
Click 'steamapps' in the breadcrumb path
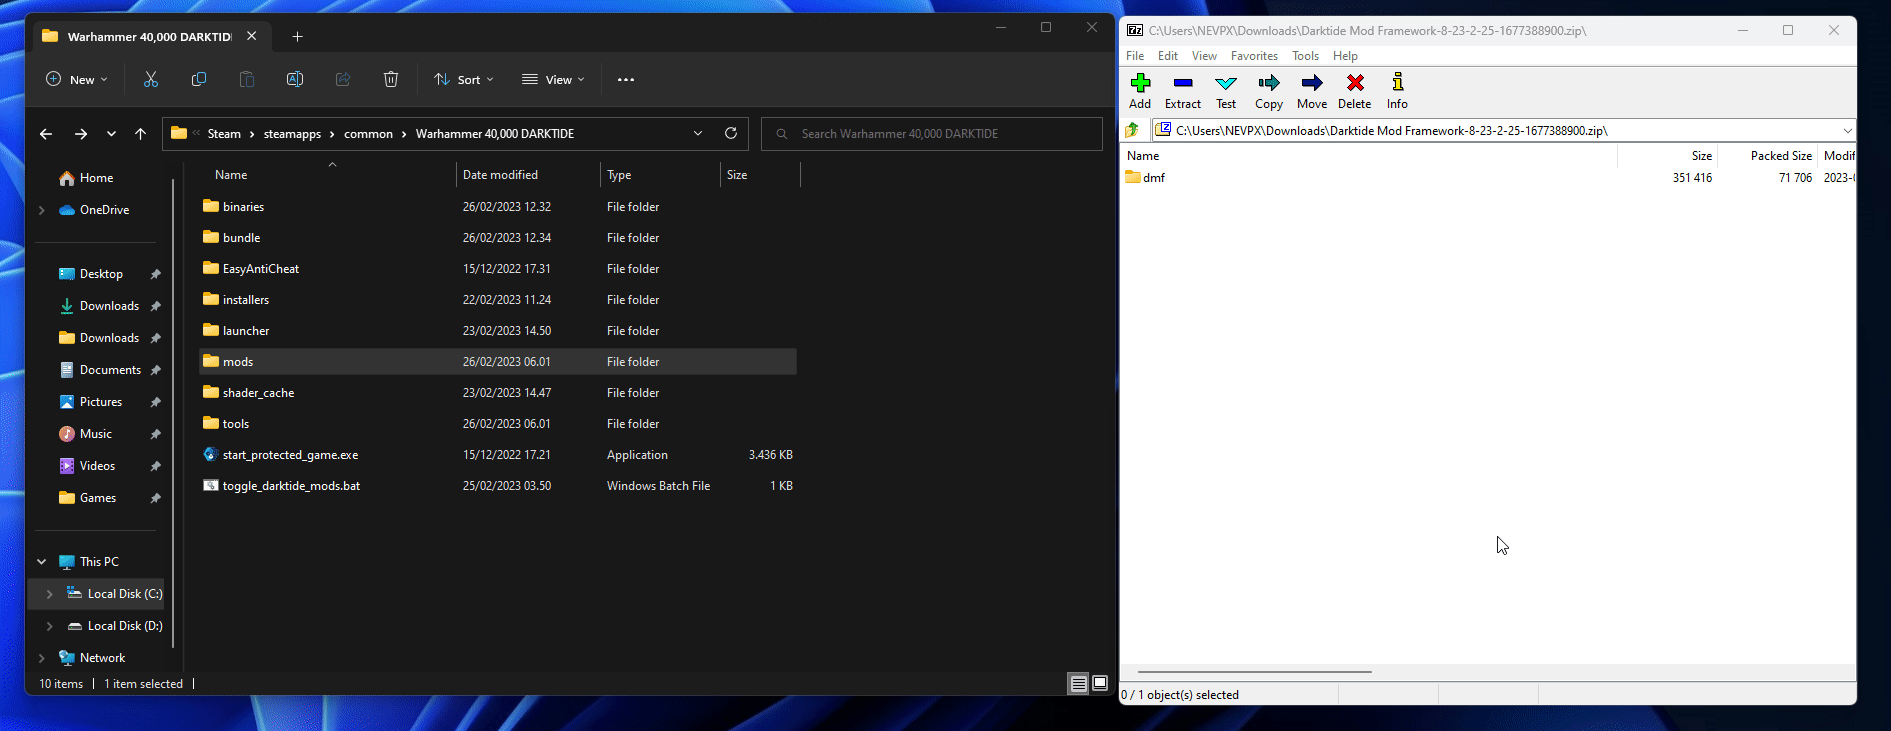pyautogui.click(x=292, y=134)
